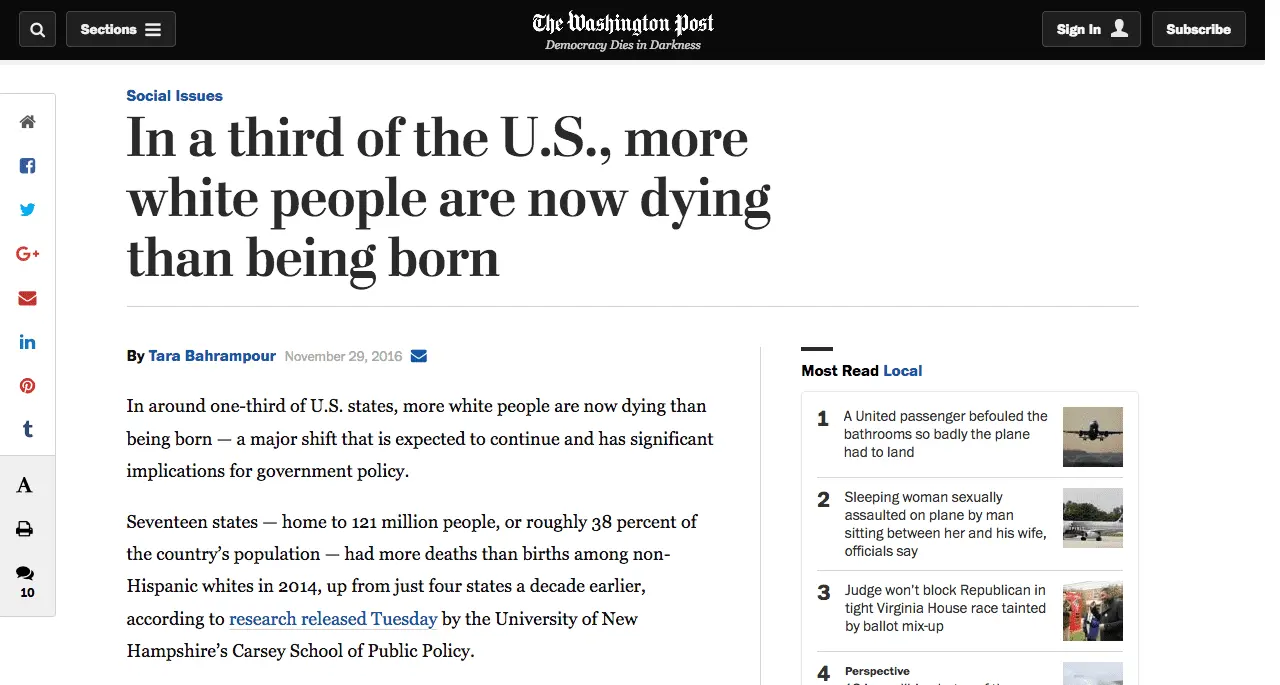Screen dimensions: 1280x685
Task: Click the Subscribe button
Action: (x=1198, y=30)
